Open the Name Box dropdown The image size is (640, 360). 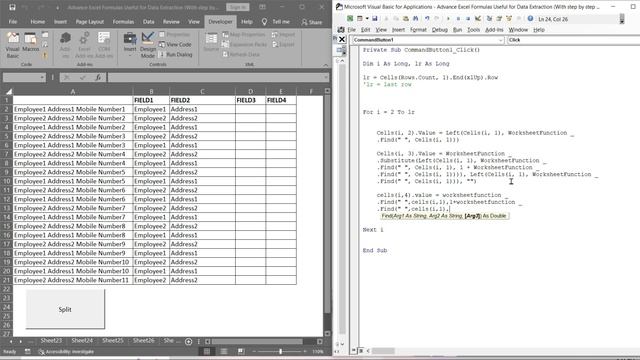click(42, 77)
